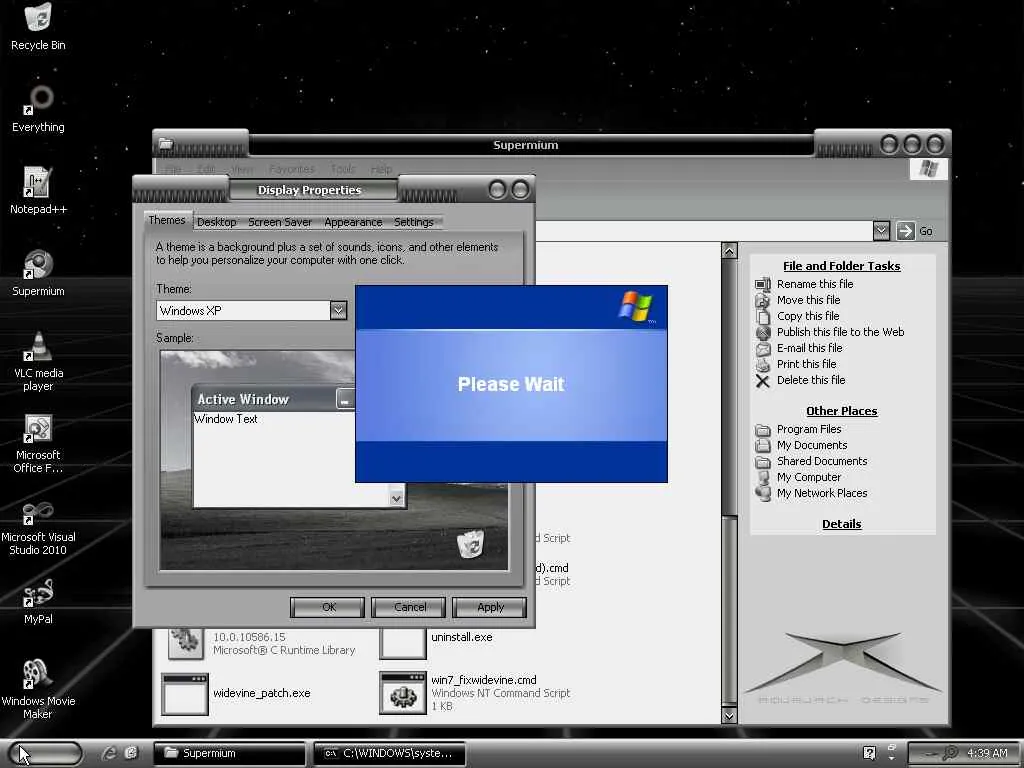The height and width of the screenshot is (768, 1024).
Task: Click the 4:39 AM clock
Action: click(x=987, y=753)
